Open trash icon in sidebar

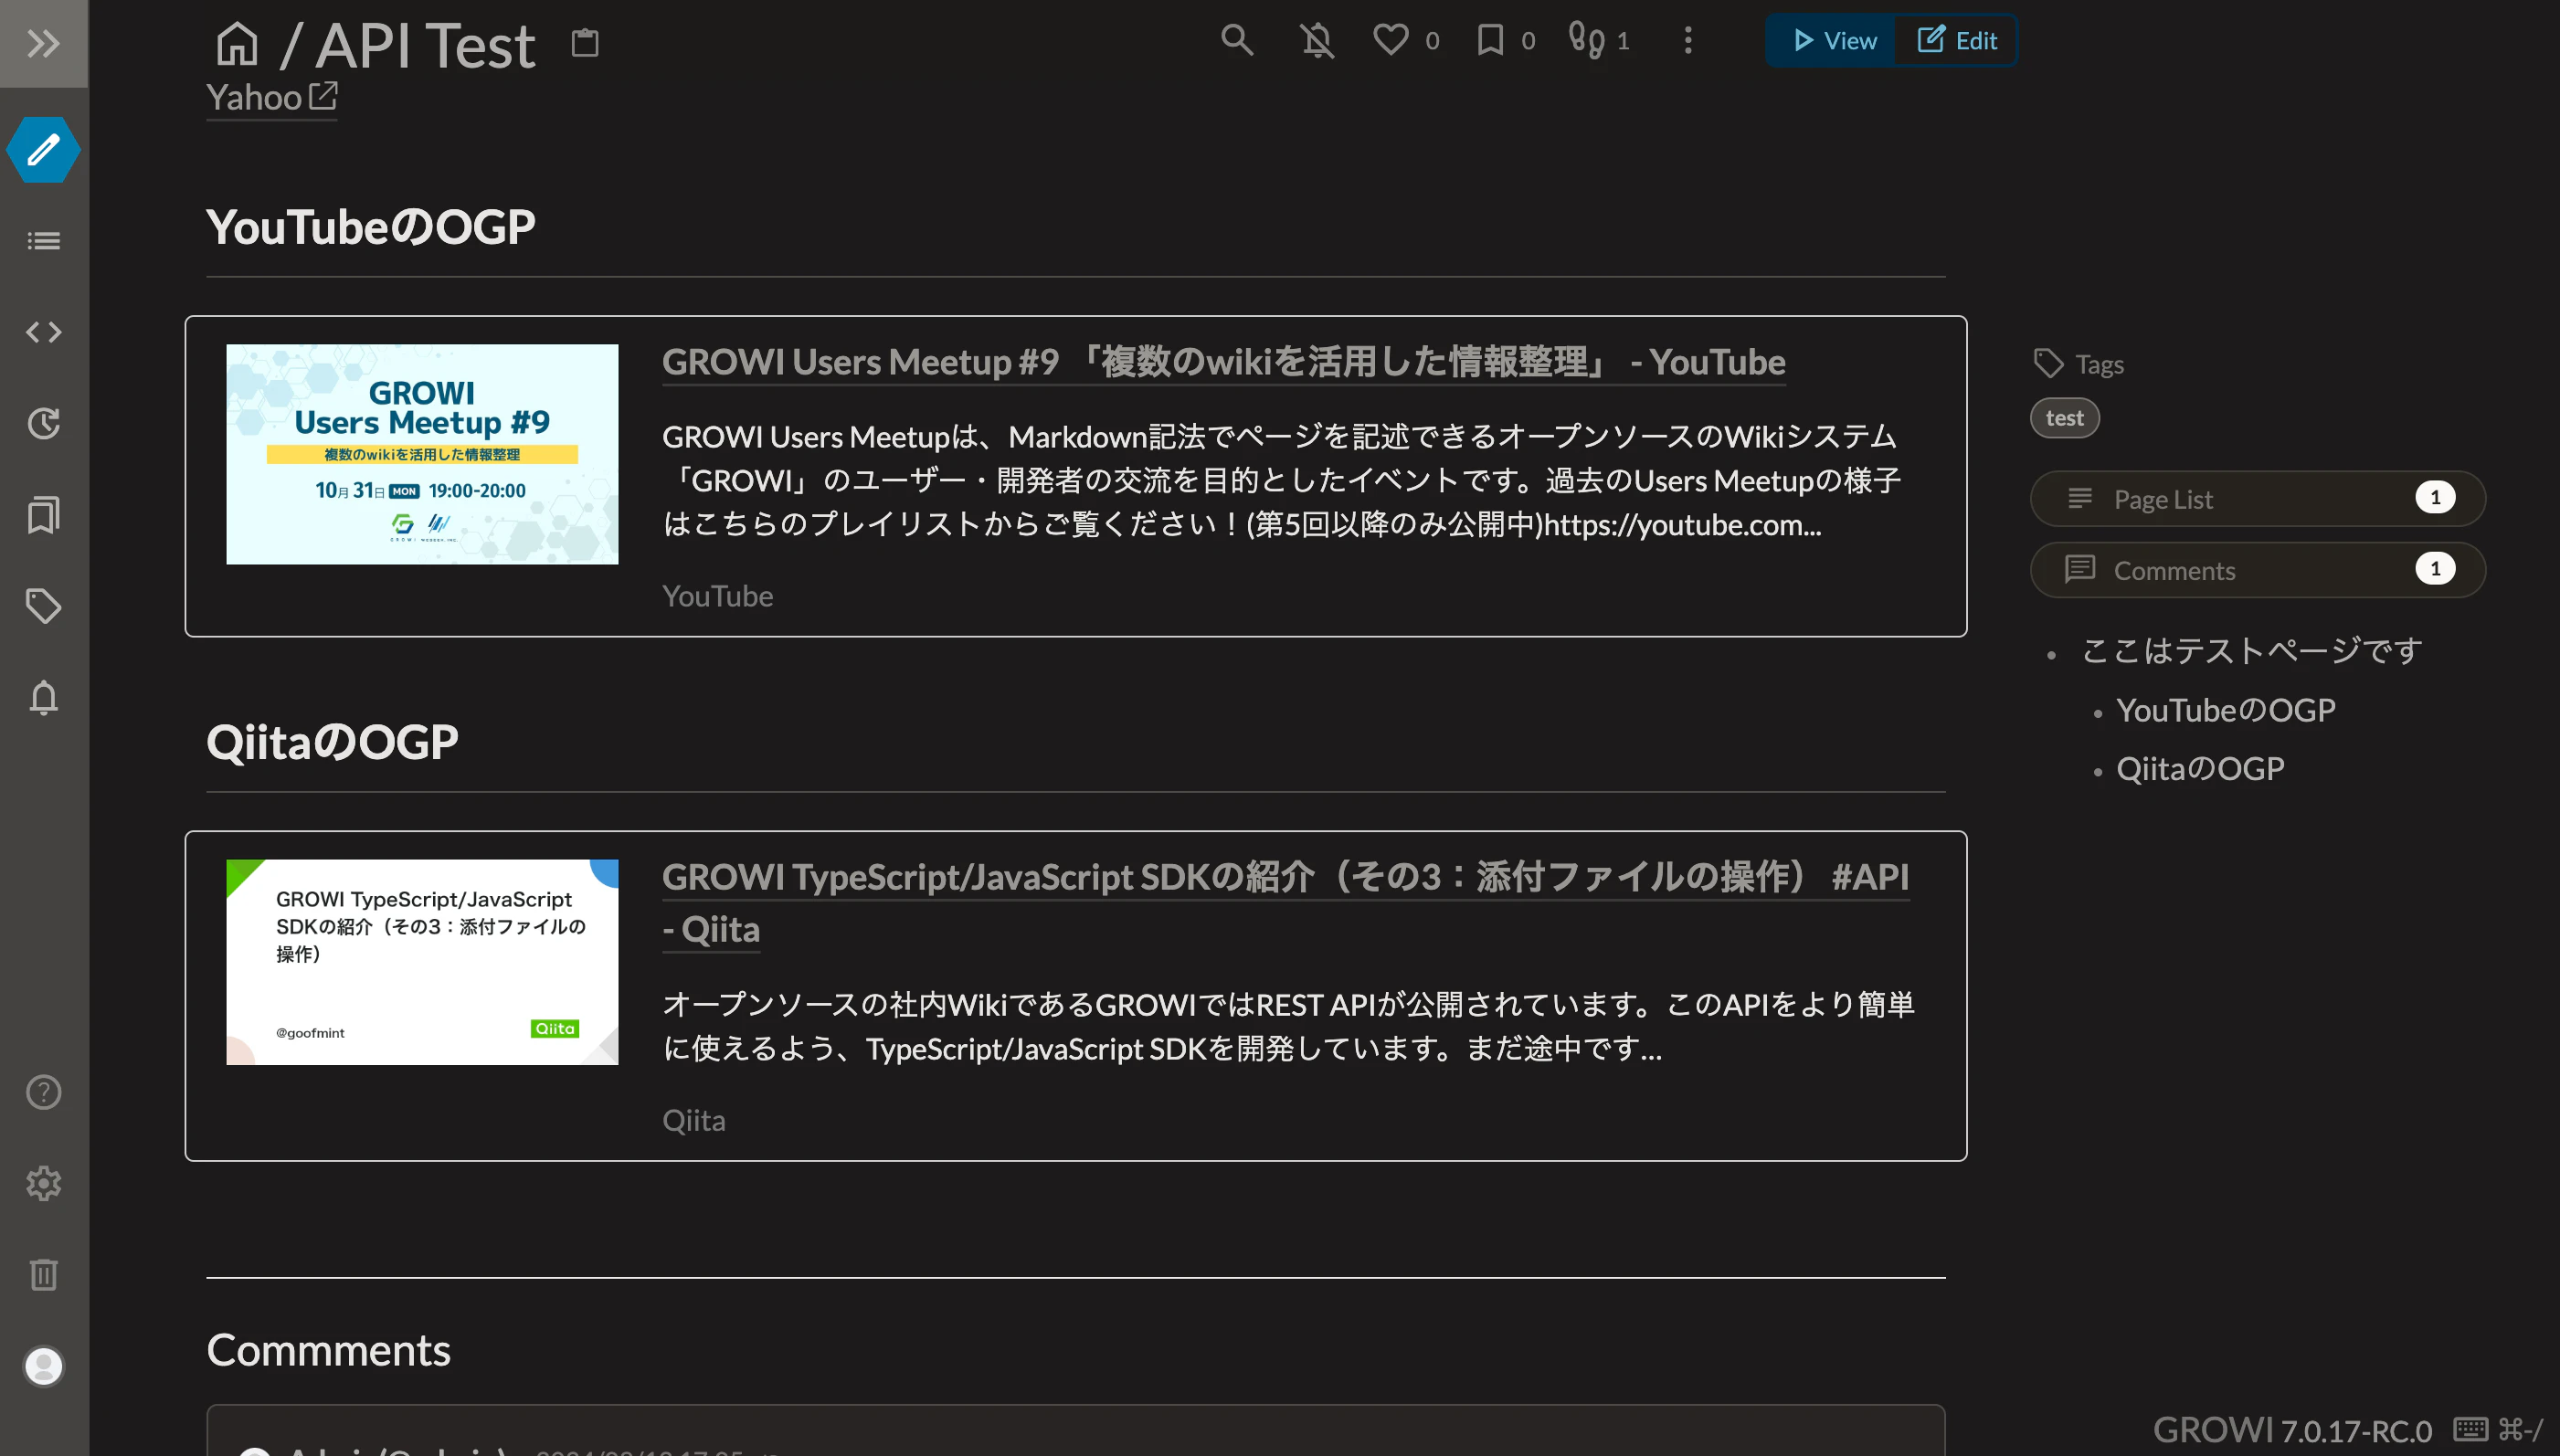pyautogui.click(x=43, y=1274)
